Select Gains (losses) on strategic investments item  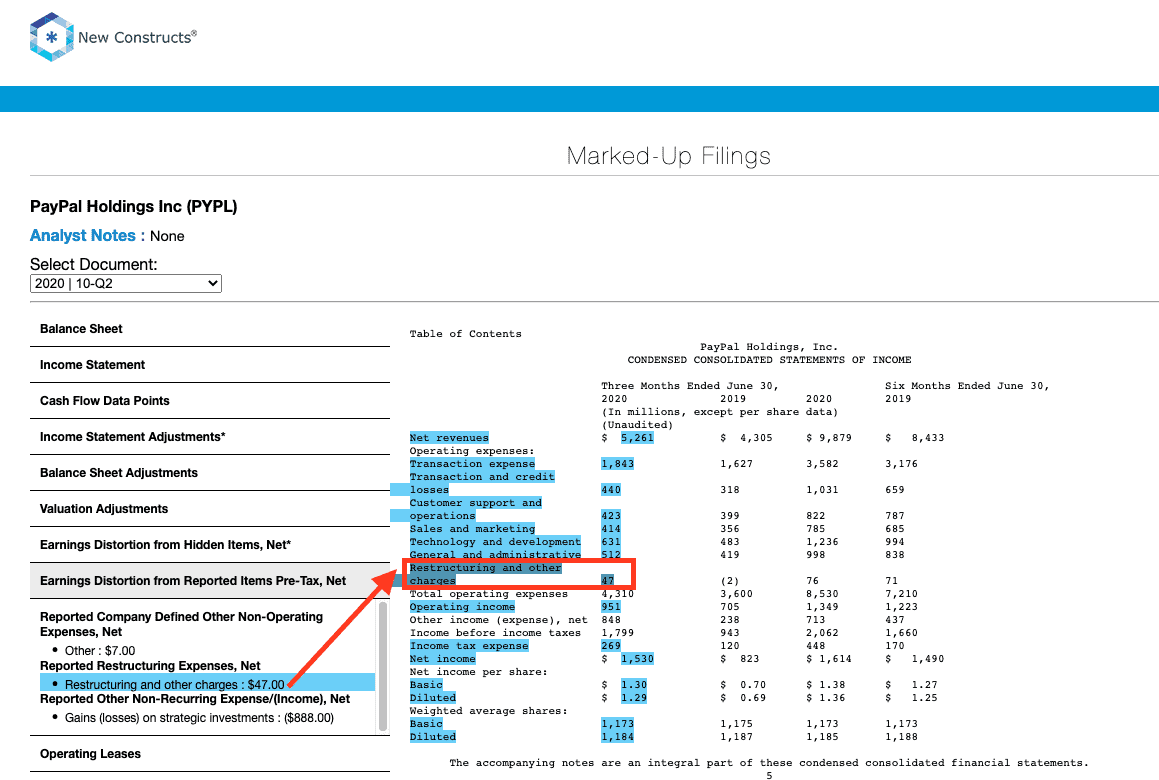pyautogui.click(x=199, y=718)
